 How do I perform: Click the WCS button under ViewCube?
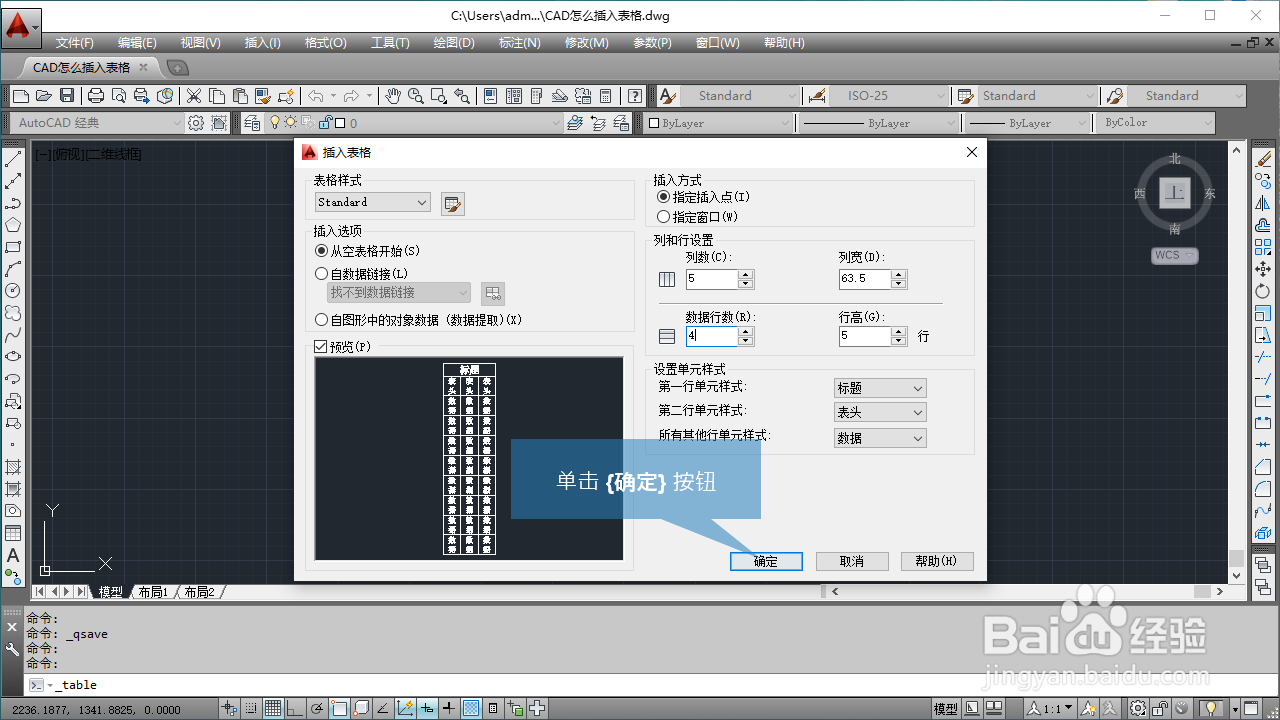[1174, 255]
